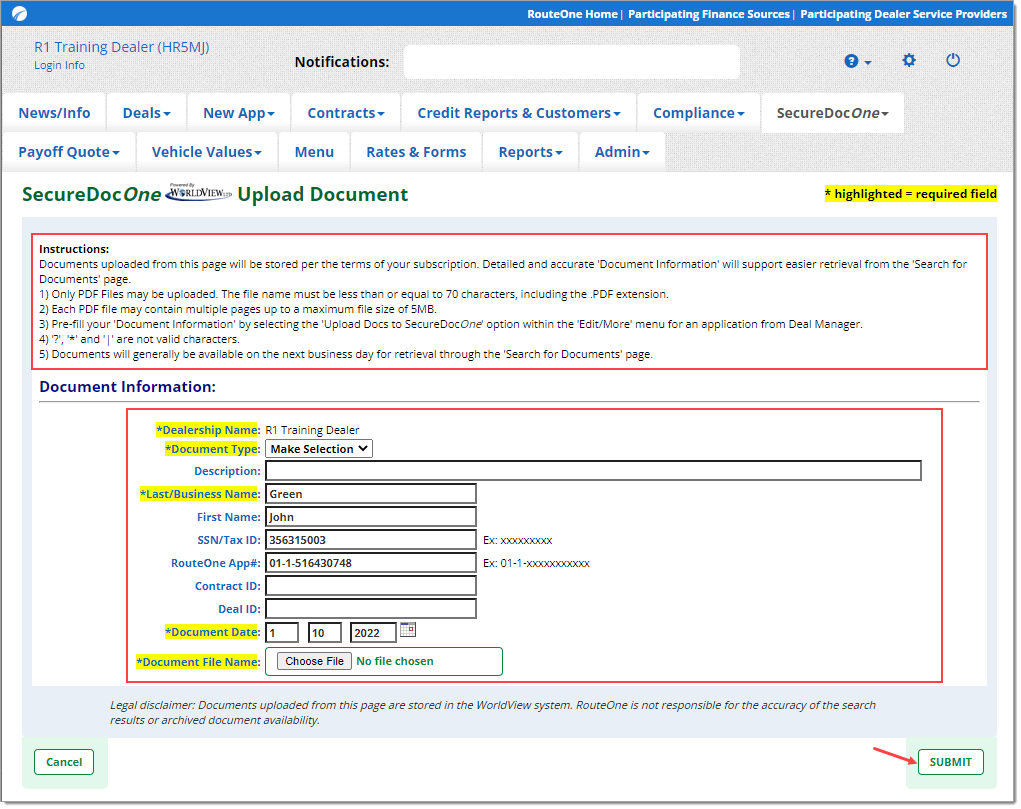The image size is (1021, 809).
Task: Open the Rates & Forms tab
Action: point(416,152)
